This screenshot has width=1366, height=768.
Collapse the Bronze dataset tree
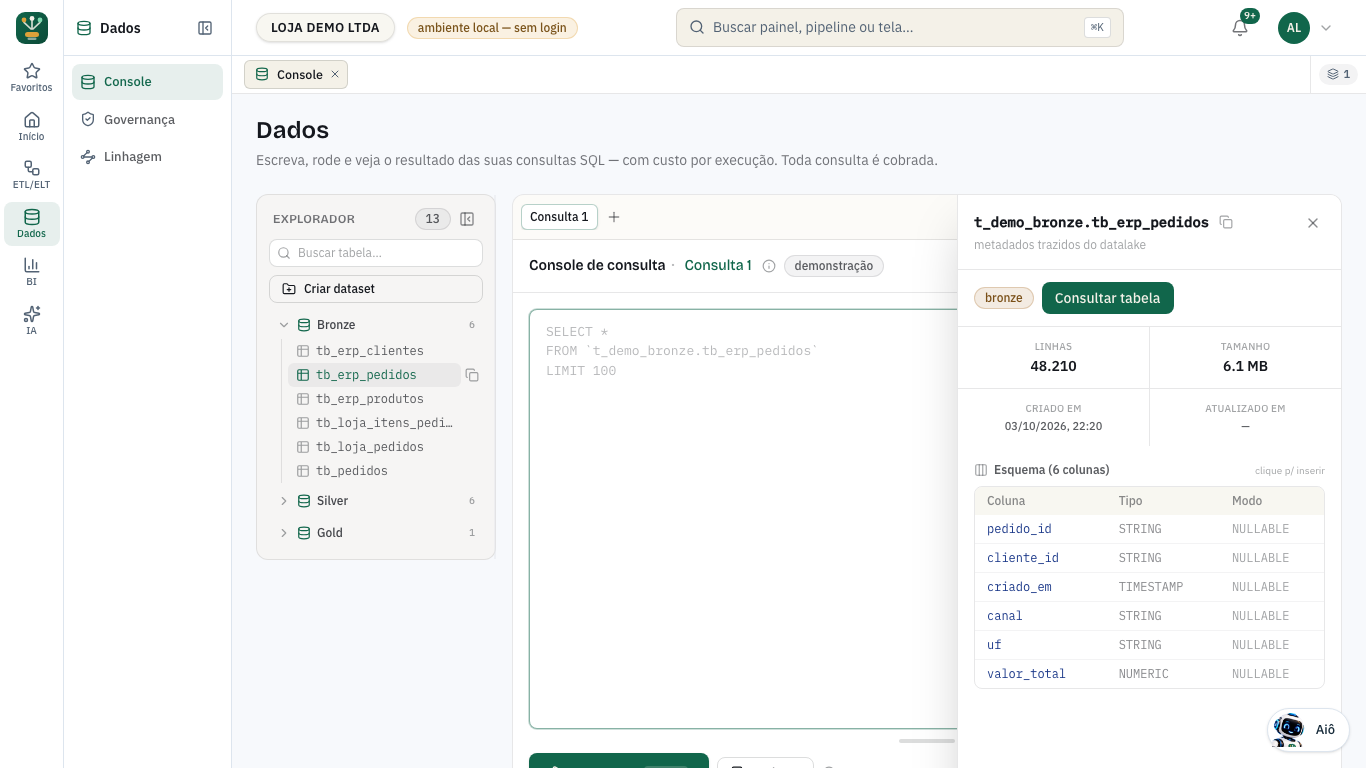[x=284, y=325]
